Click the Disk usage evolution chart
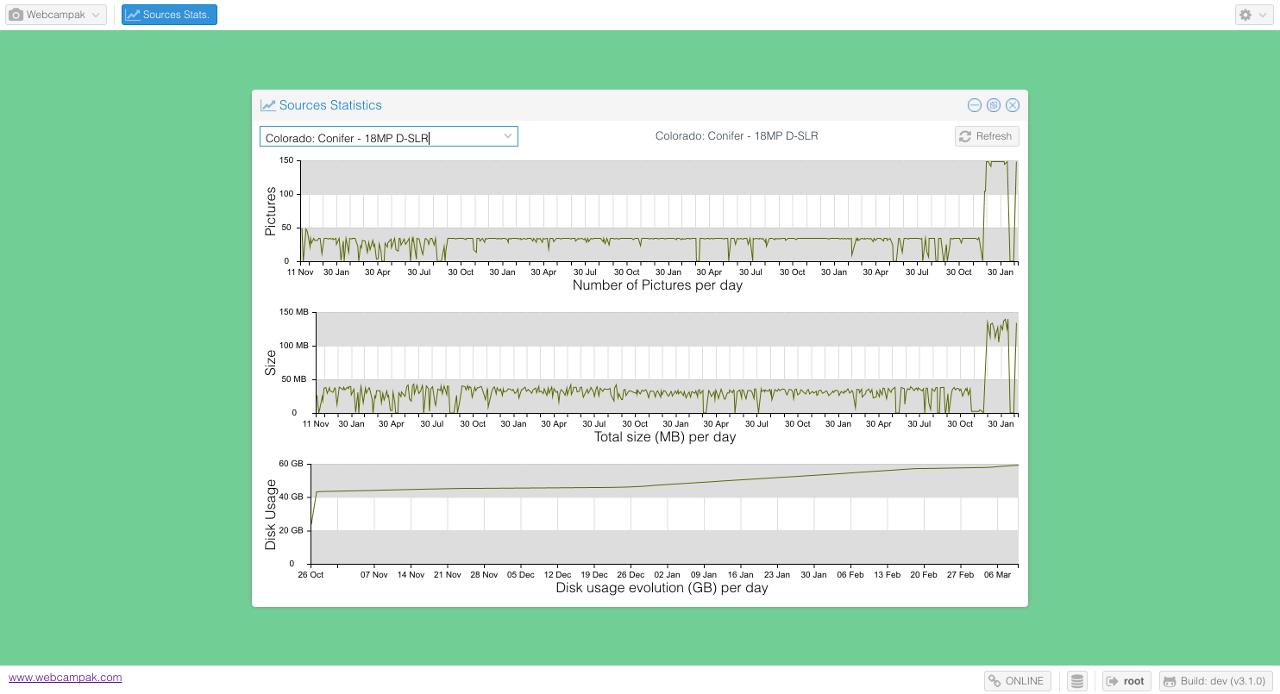This screenshot has height=694, width=1280. [664, 514]
